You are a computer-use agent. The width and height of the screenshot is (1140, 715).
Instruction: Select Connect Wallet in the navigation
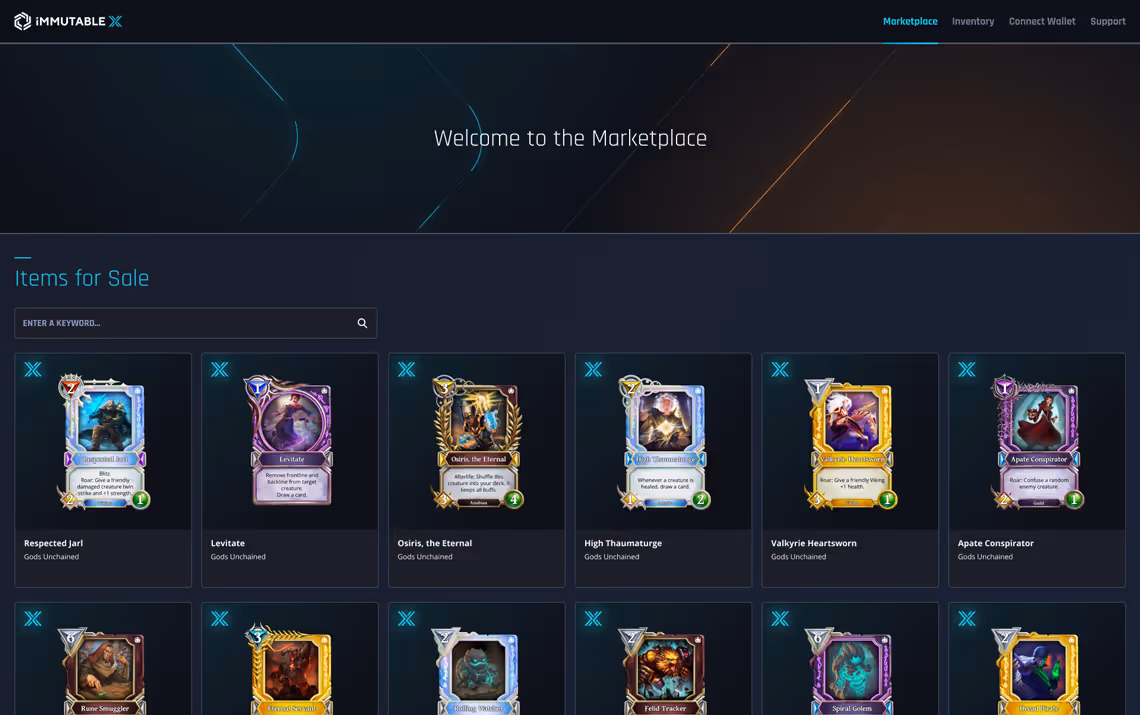coord(1042,21)
